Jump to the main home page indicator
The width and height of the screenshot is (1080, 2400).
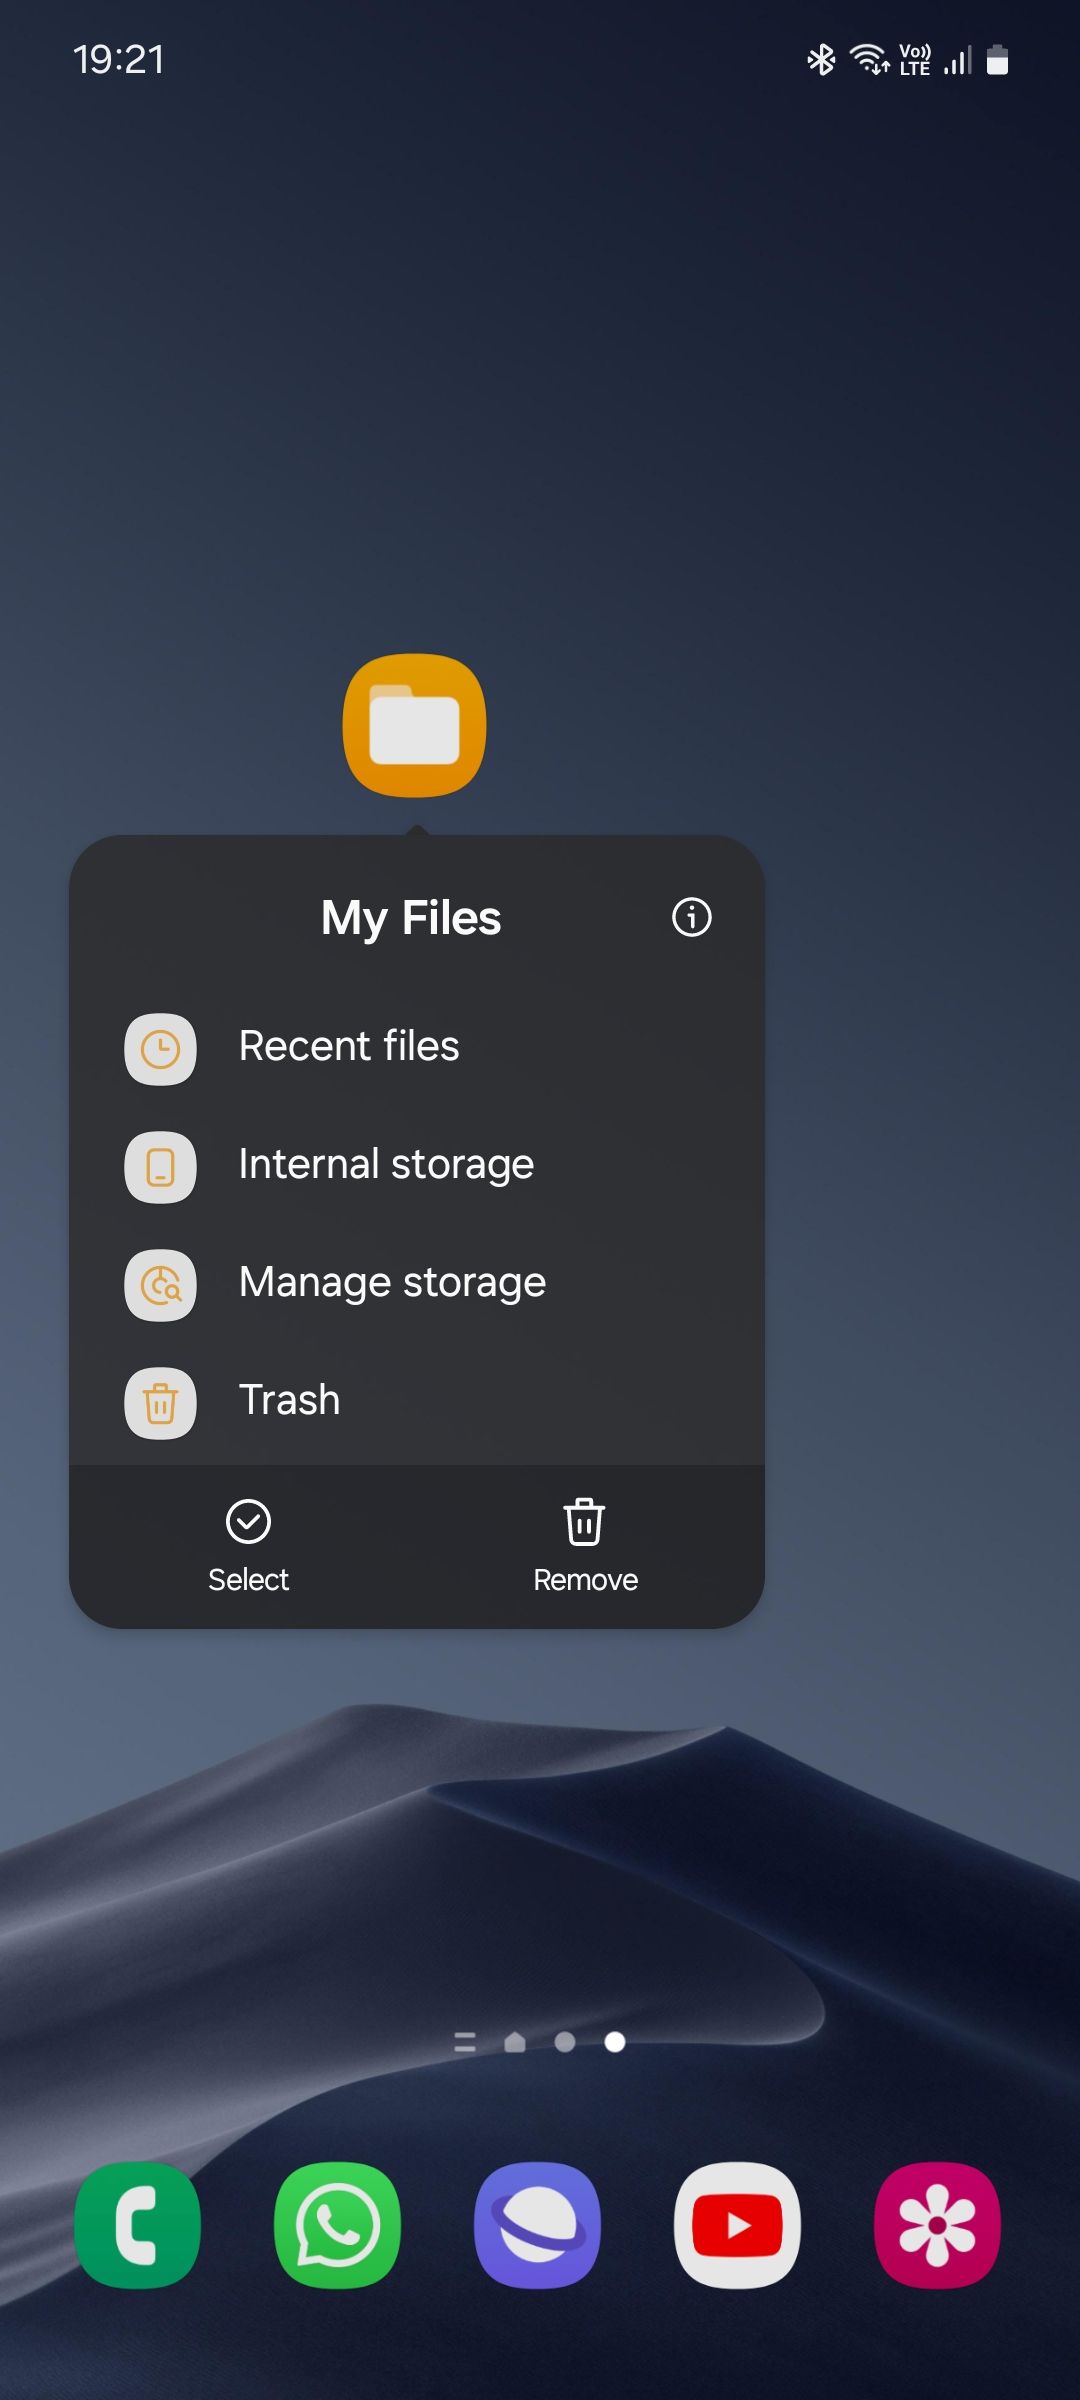point(515,2042)
